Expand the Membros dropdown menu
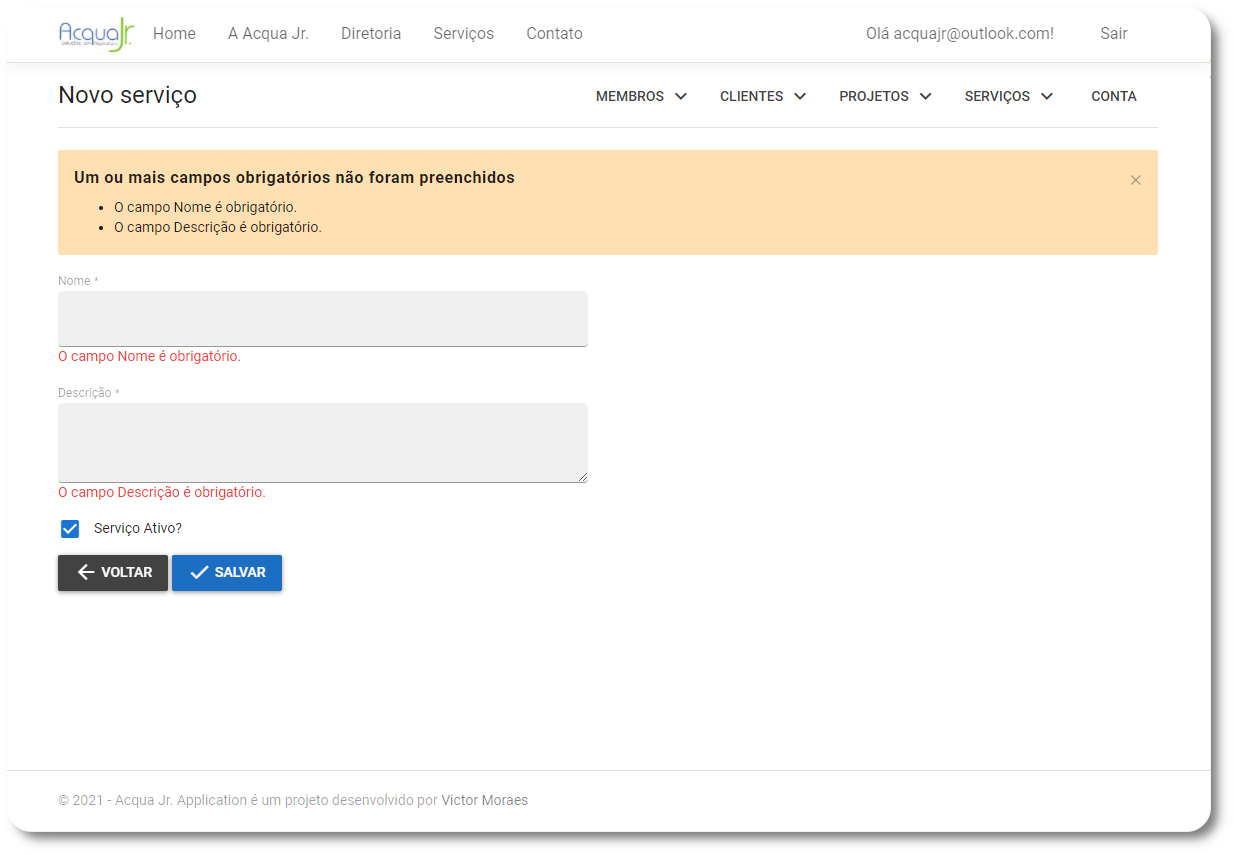Screen dimensions: 1234x855 pyautogui.click(x=641, y=97)
